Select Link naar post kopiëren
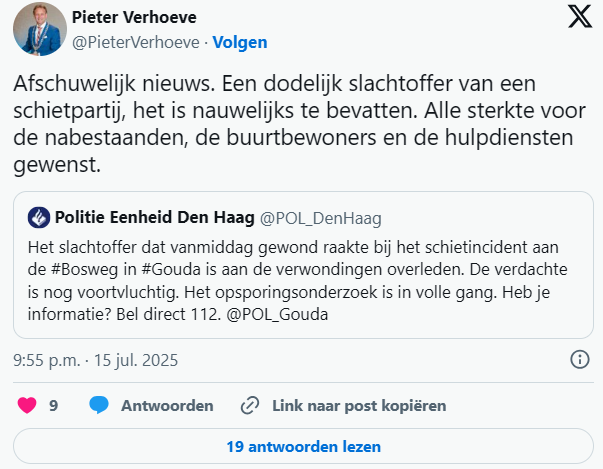603x469 pixels. click(x=359, y=406)
